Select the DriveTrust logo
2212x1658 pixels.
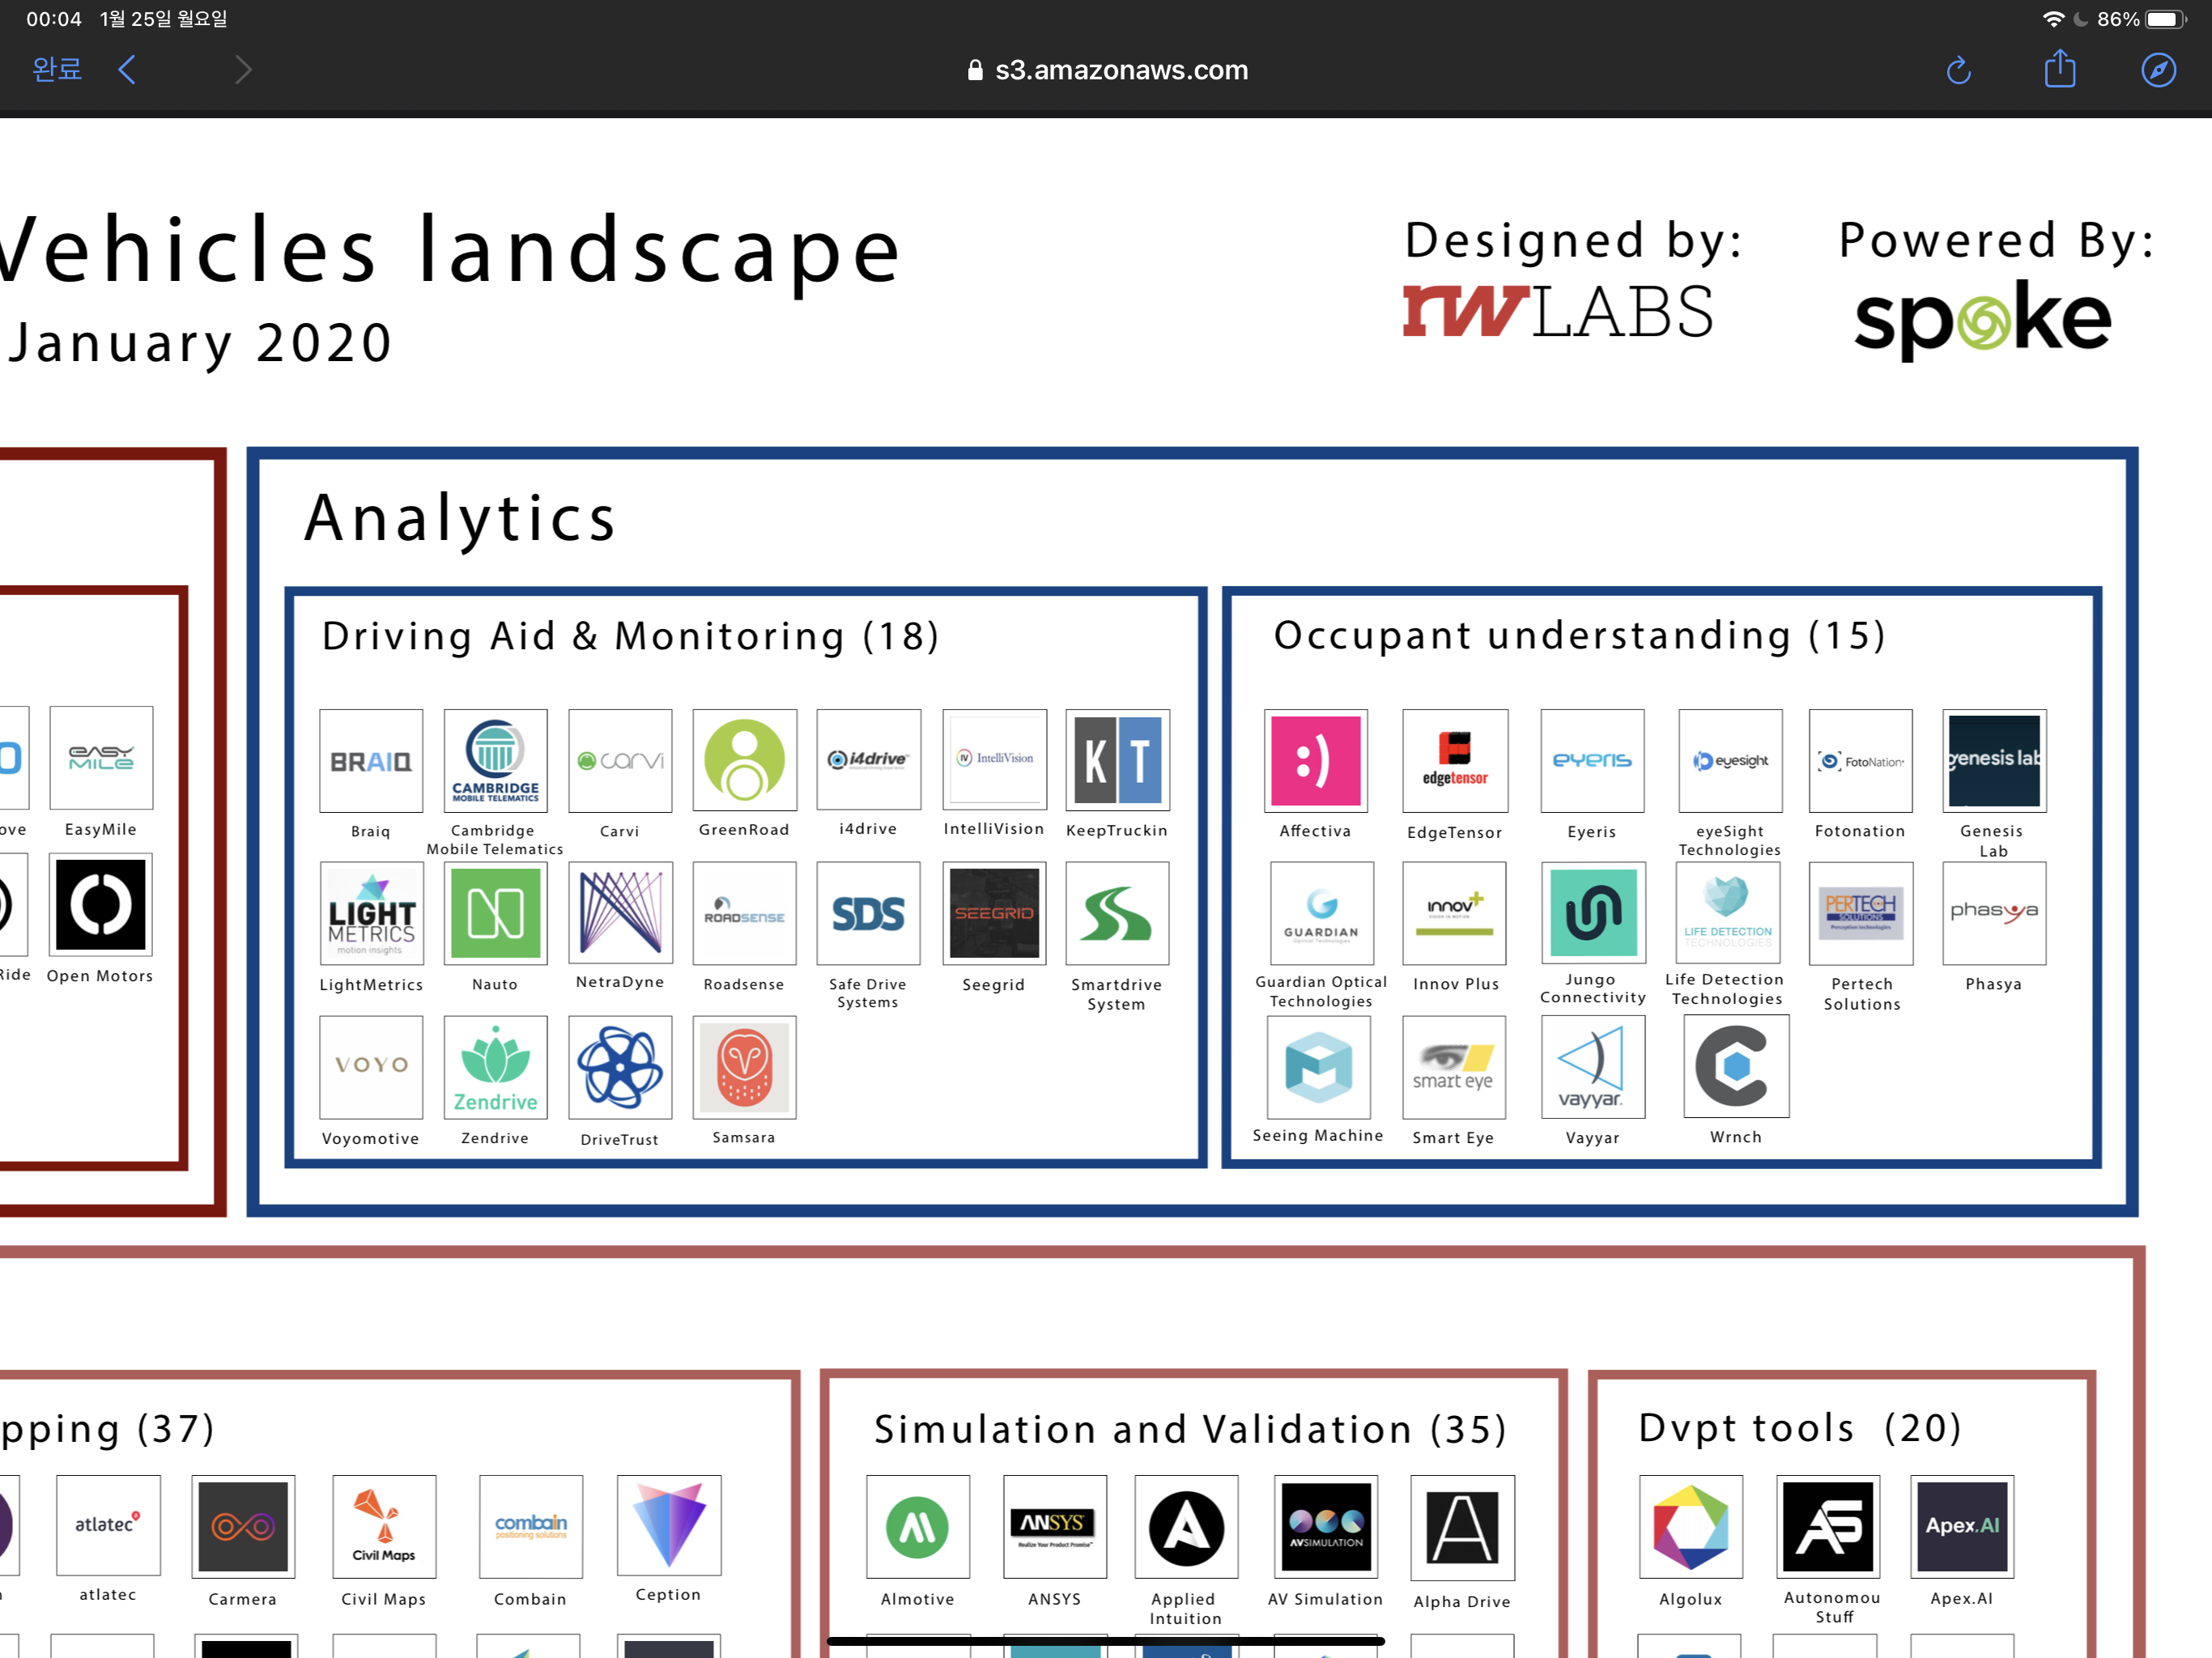(620, 1067)
